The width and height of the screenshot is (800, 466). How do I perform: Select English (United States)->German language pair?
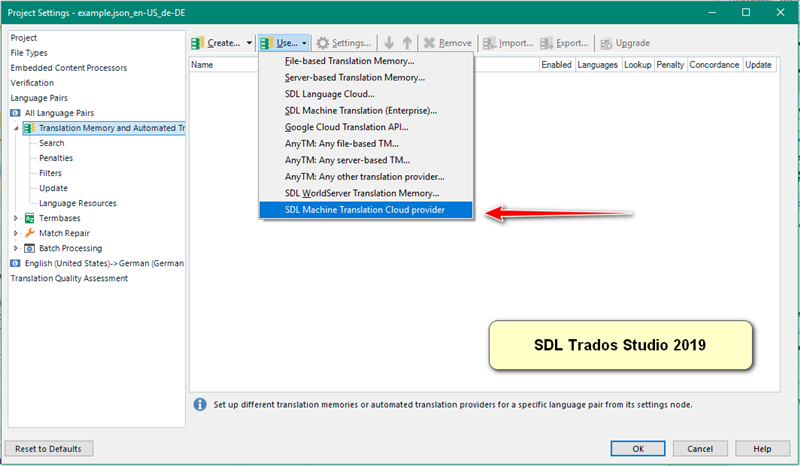pyautogui.click(x=105, y=263)
